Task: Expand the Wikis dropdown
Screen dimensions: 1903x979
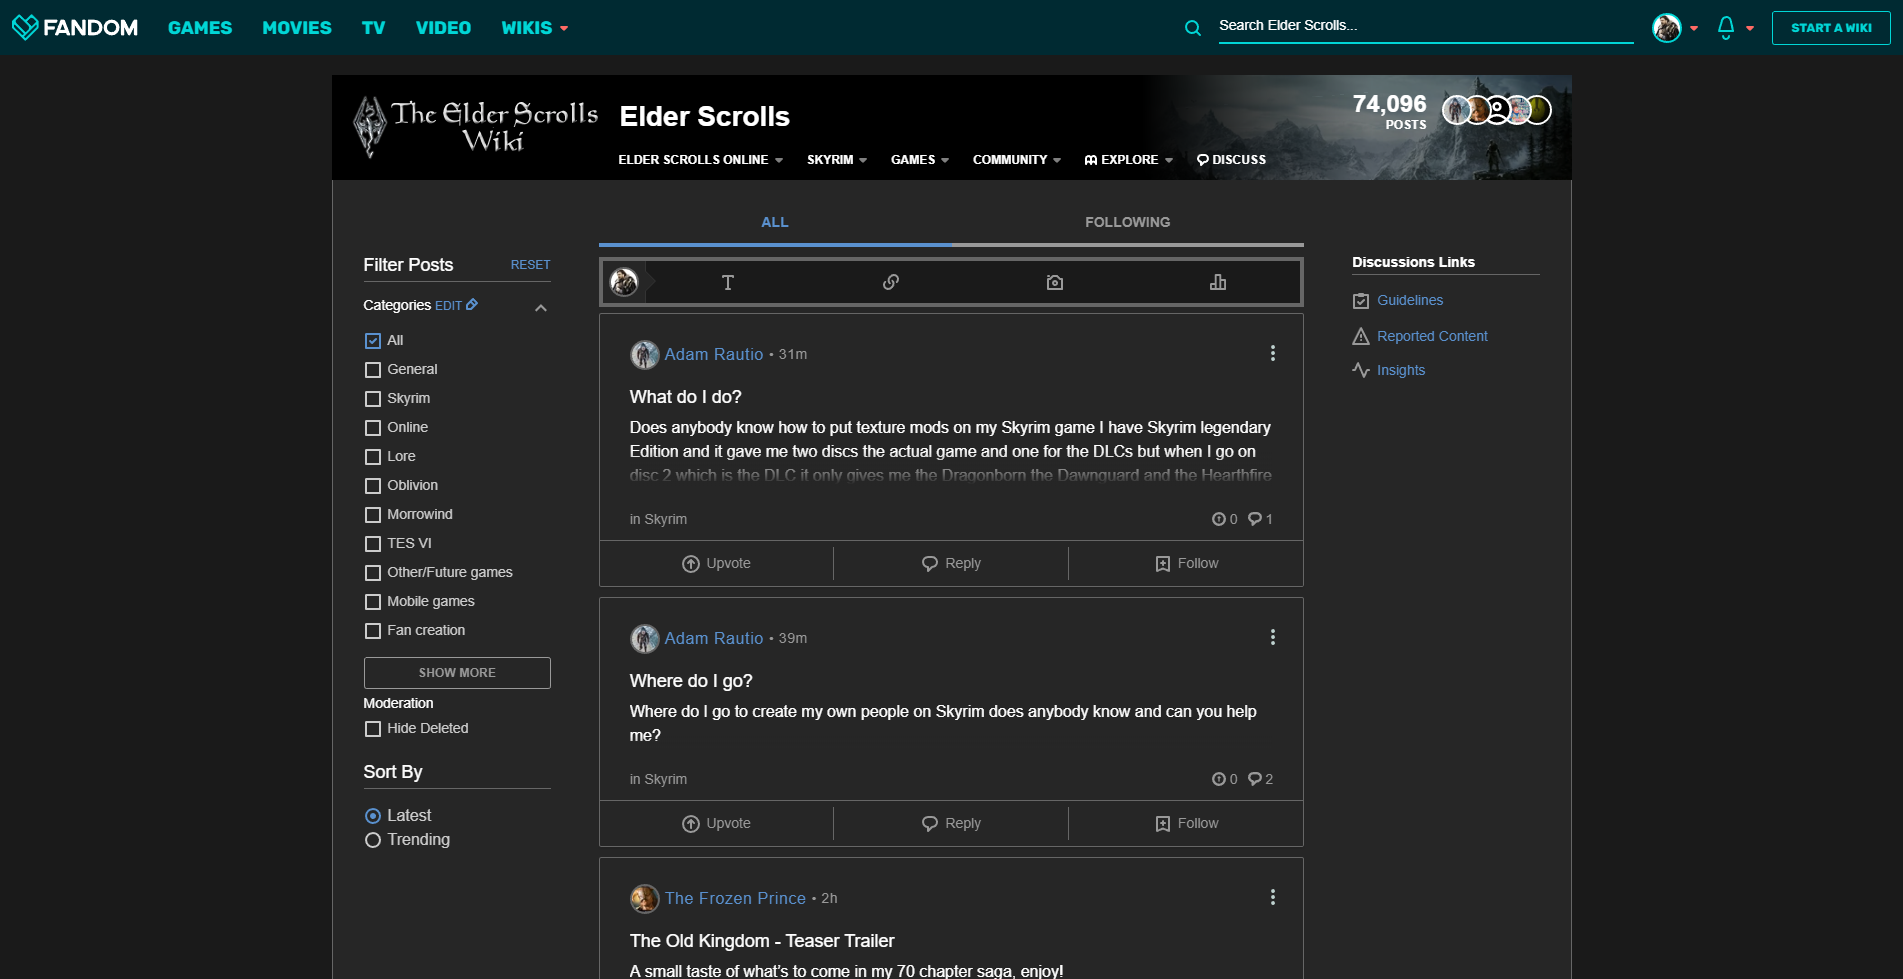Action: pos(535,28)
